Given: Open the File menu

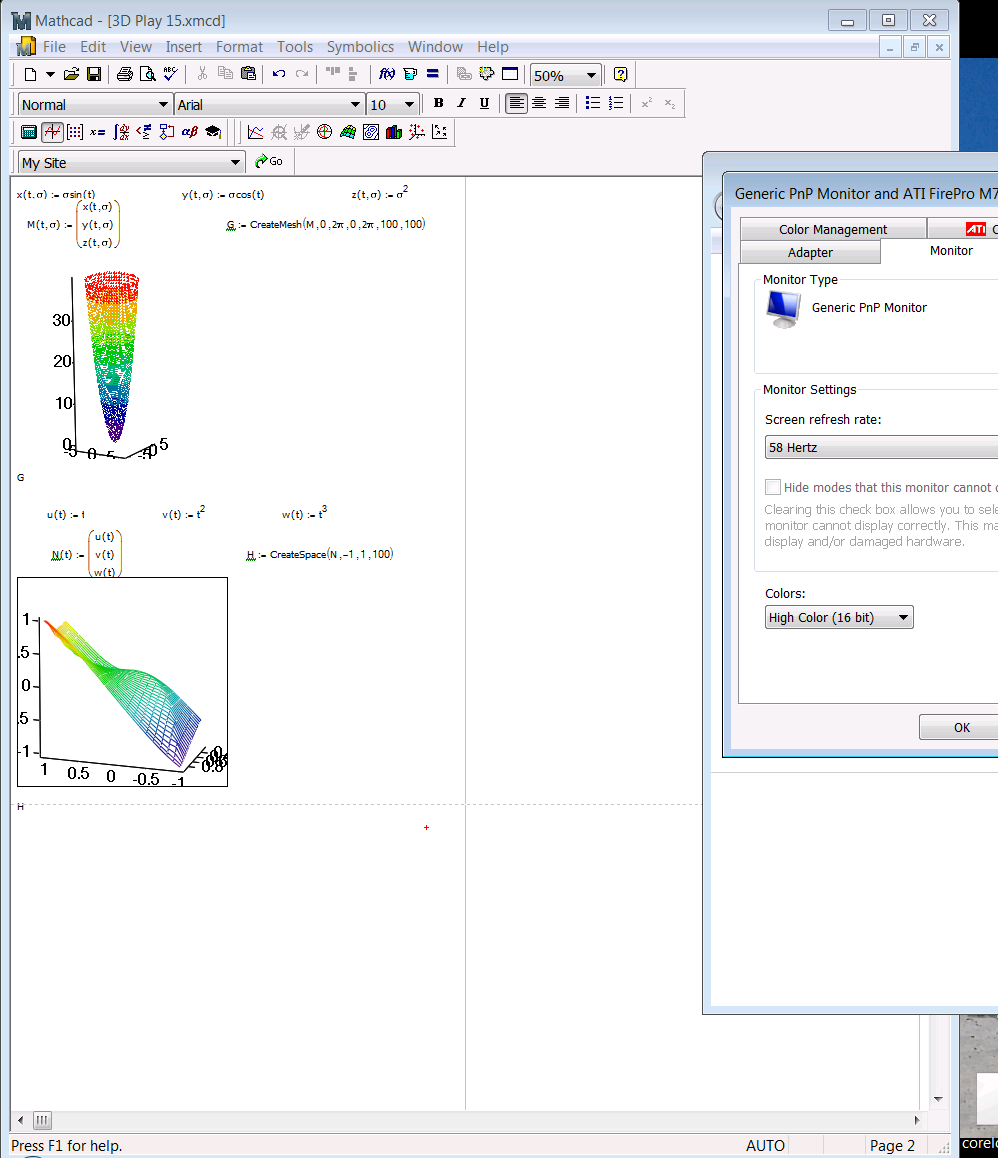Looking at the screenshot, I should [54, 47].
